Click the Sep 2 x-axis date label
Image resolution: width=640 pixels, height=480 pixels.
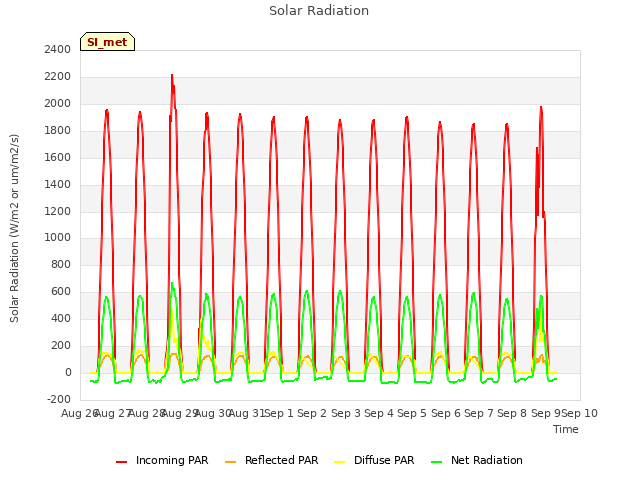(312, 413)
